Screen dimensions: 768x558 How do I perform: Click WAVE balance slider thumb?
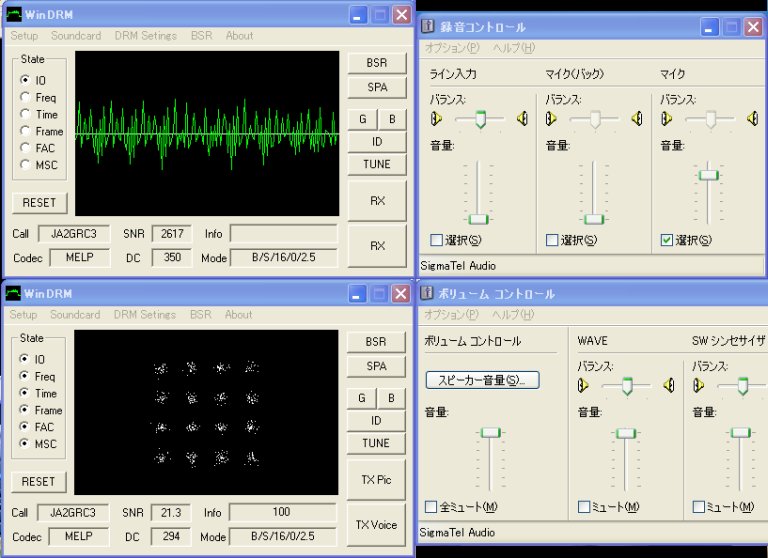pos(627,386)
